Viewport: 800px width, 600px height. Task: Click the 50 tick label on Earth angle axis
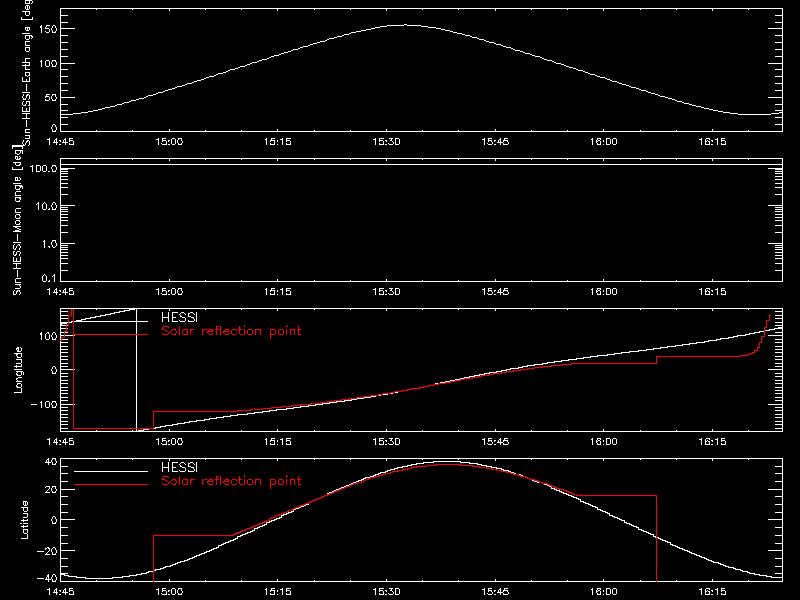coord(51,97)
